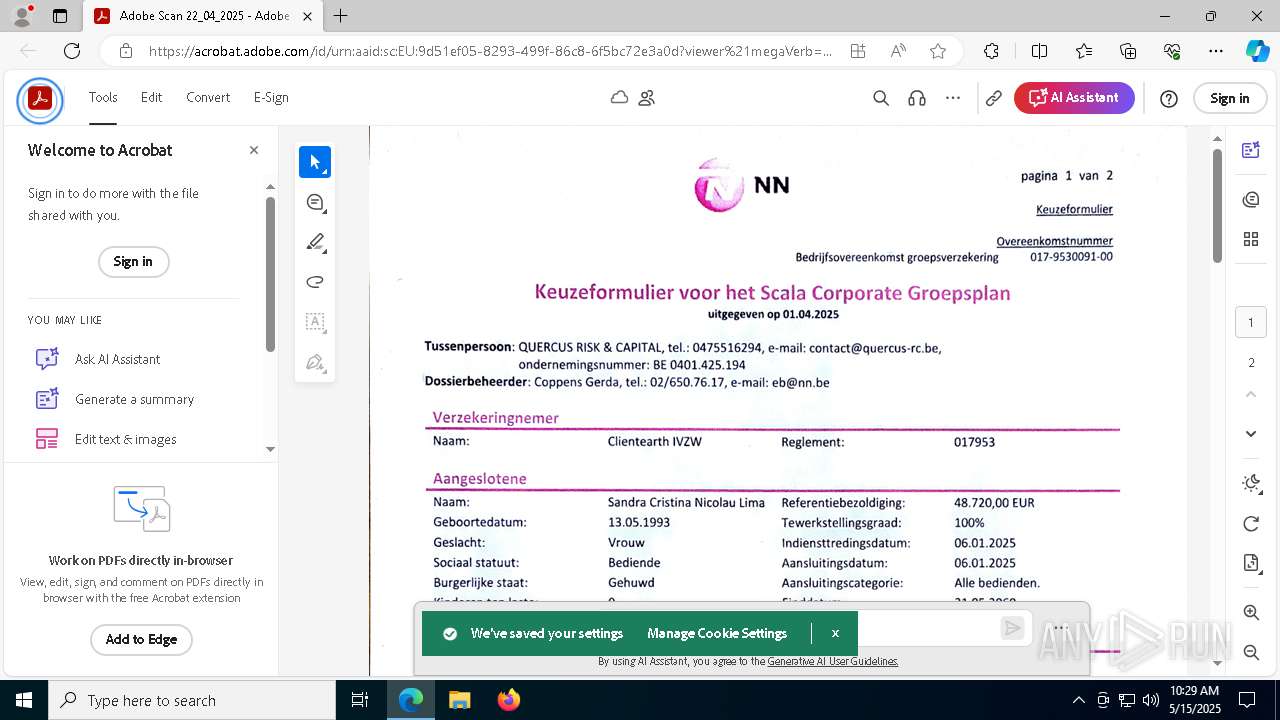The height and width of the screenshot is (720, 1280).
Task: Click the welcome panel scrollbar
Action: coord(270,275)
